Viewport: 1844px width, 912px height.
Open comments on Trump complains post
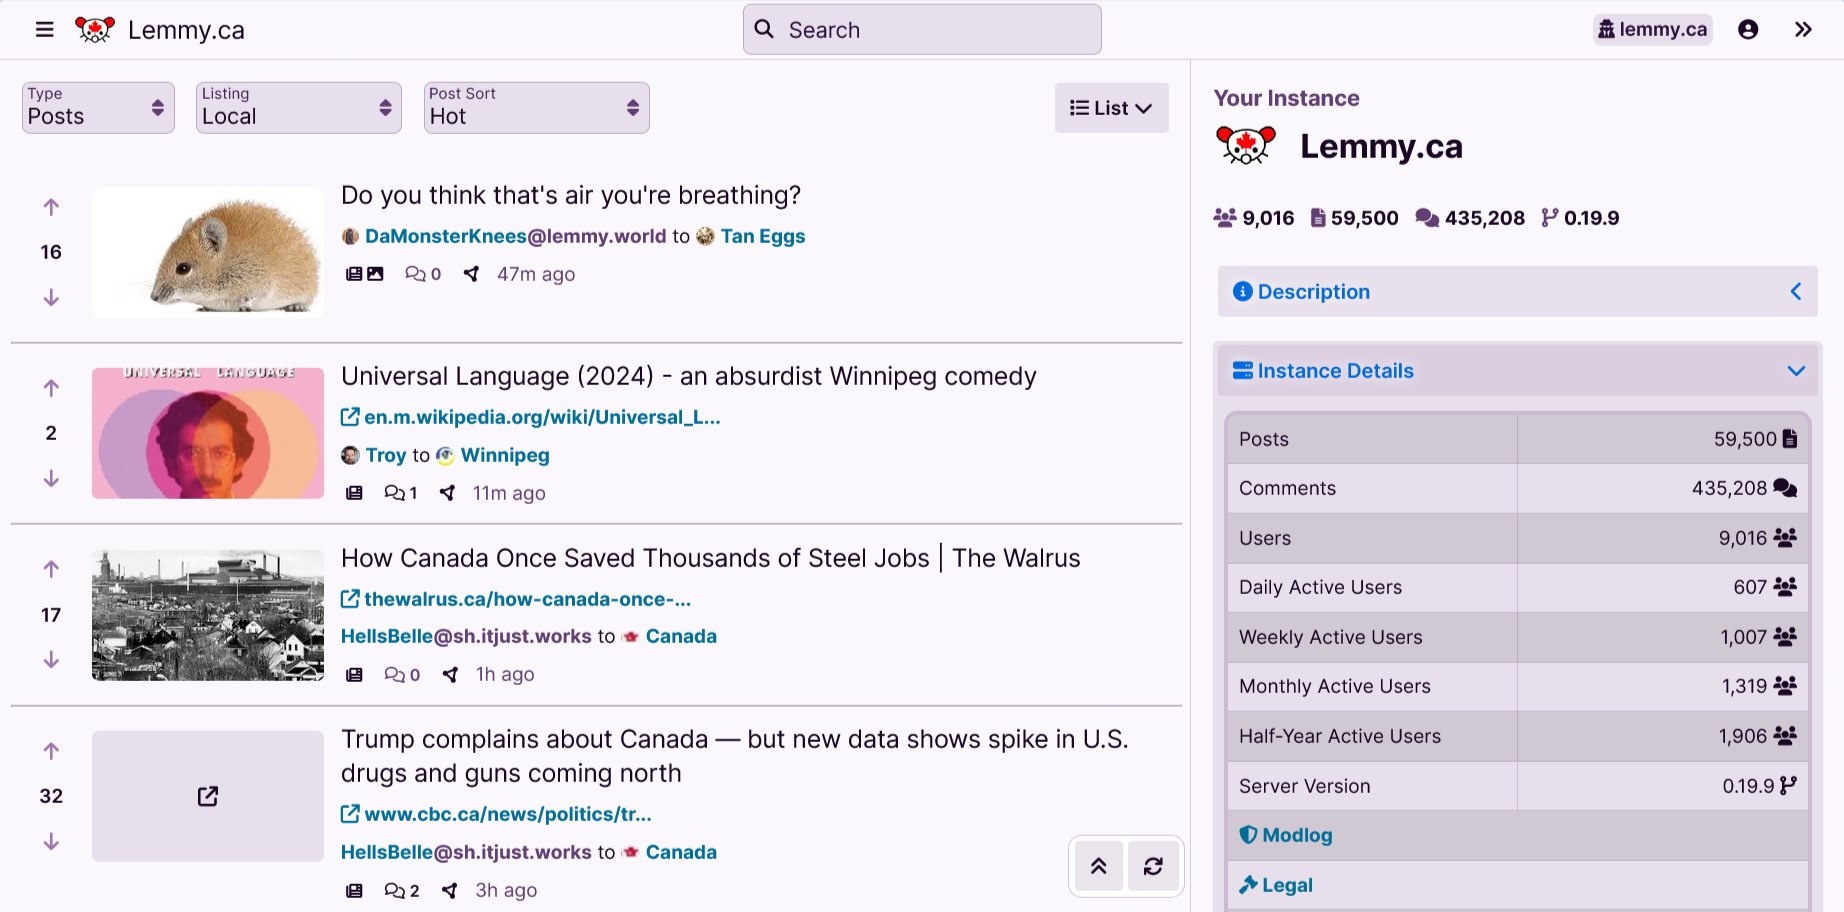point(401,891)
